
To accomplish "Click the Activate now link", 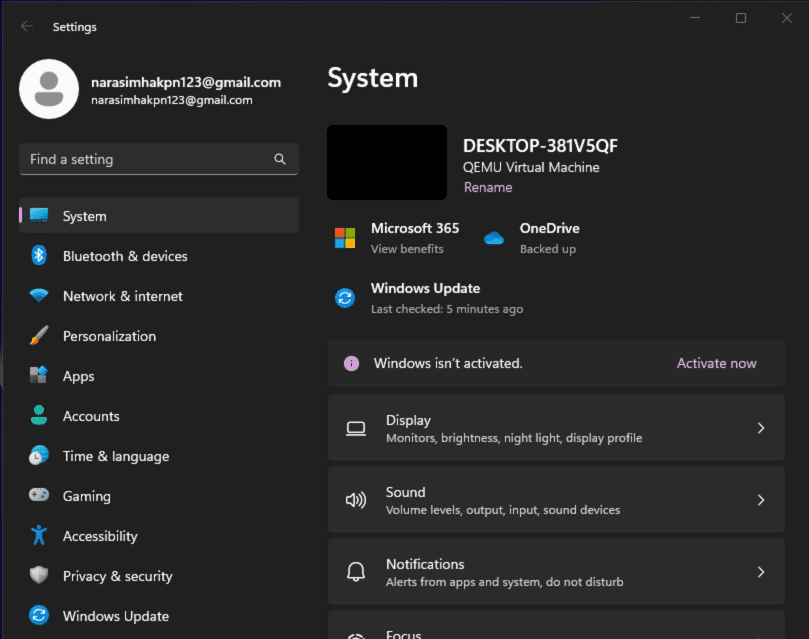I will tap(716, 363).
